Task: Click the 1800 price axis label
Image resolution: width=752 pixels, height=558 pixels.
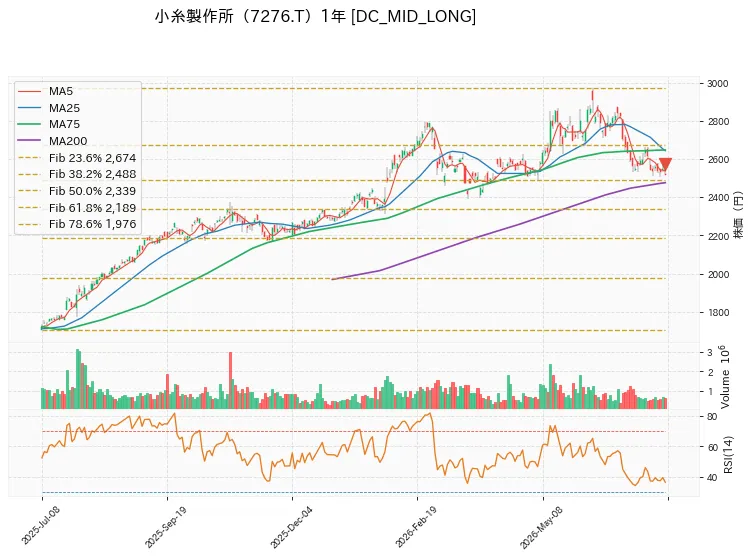Action: [717, 312]
